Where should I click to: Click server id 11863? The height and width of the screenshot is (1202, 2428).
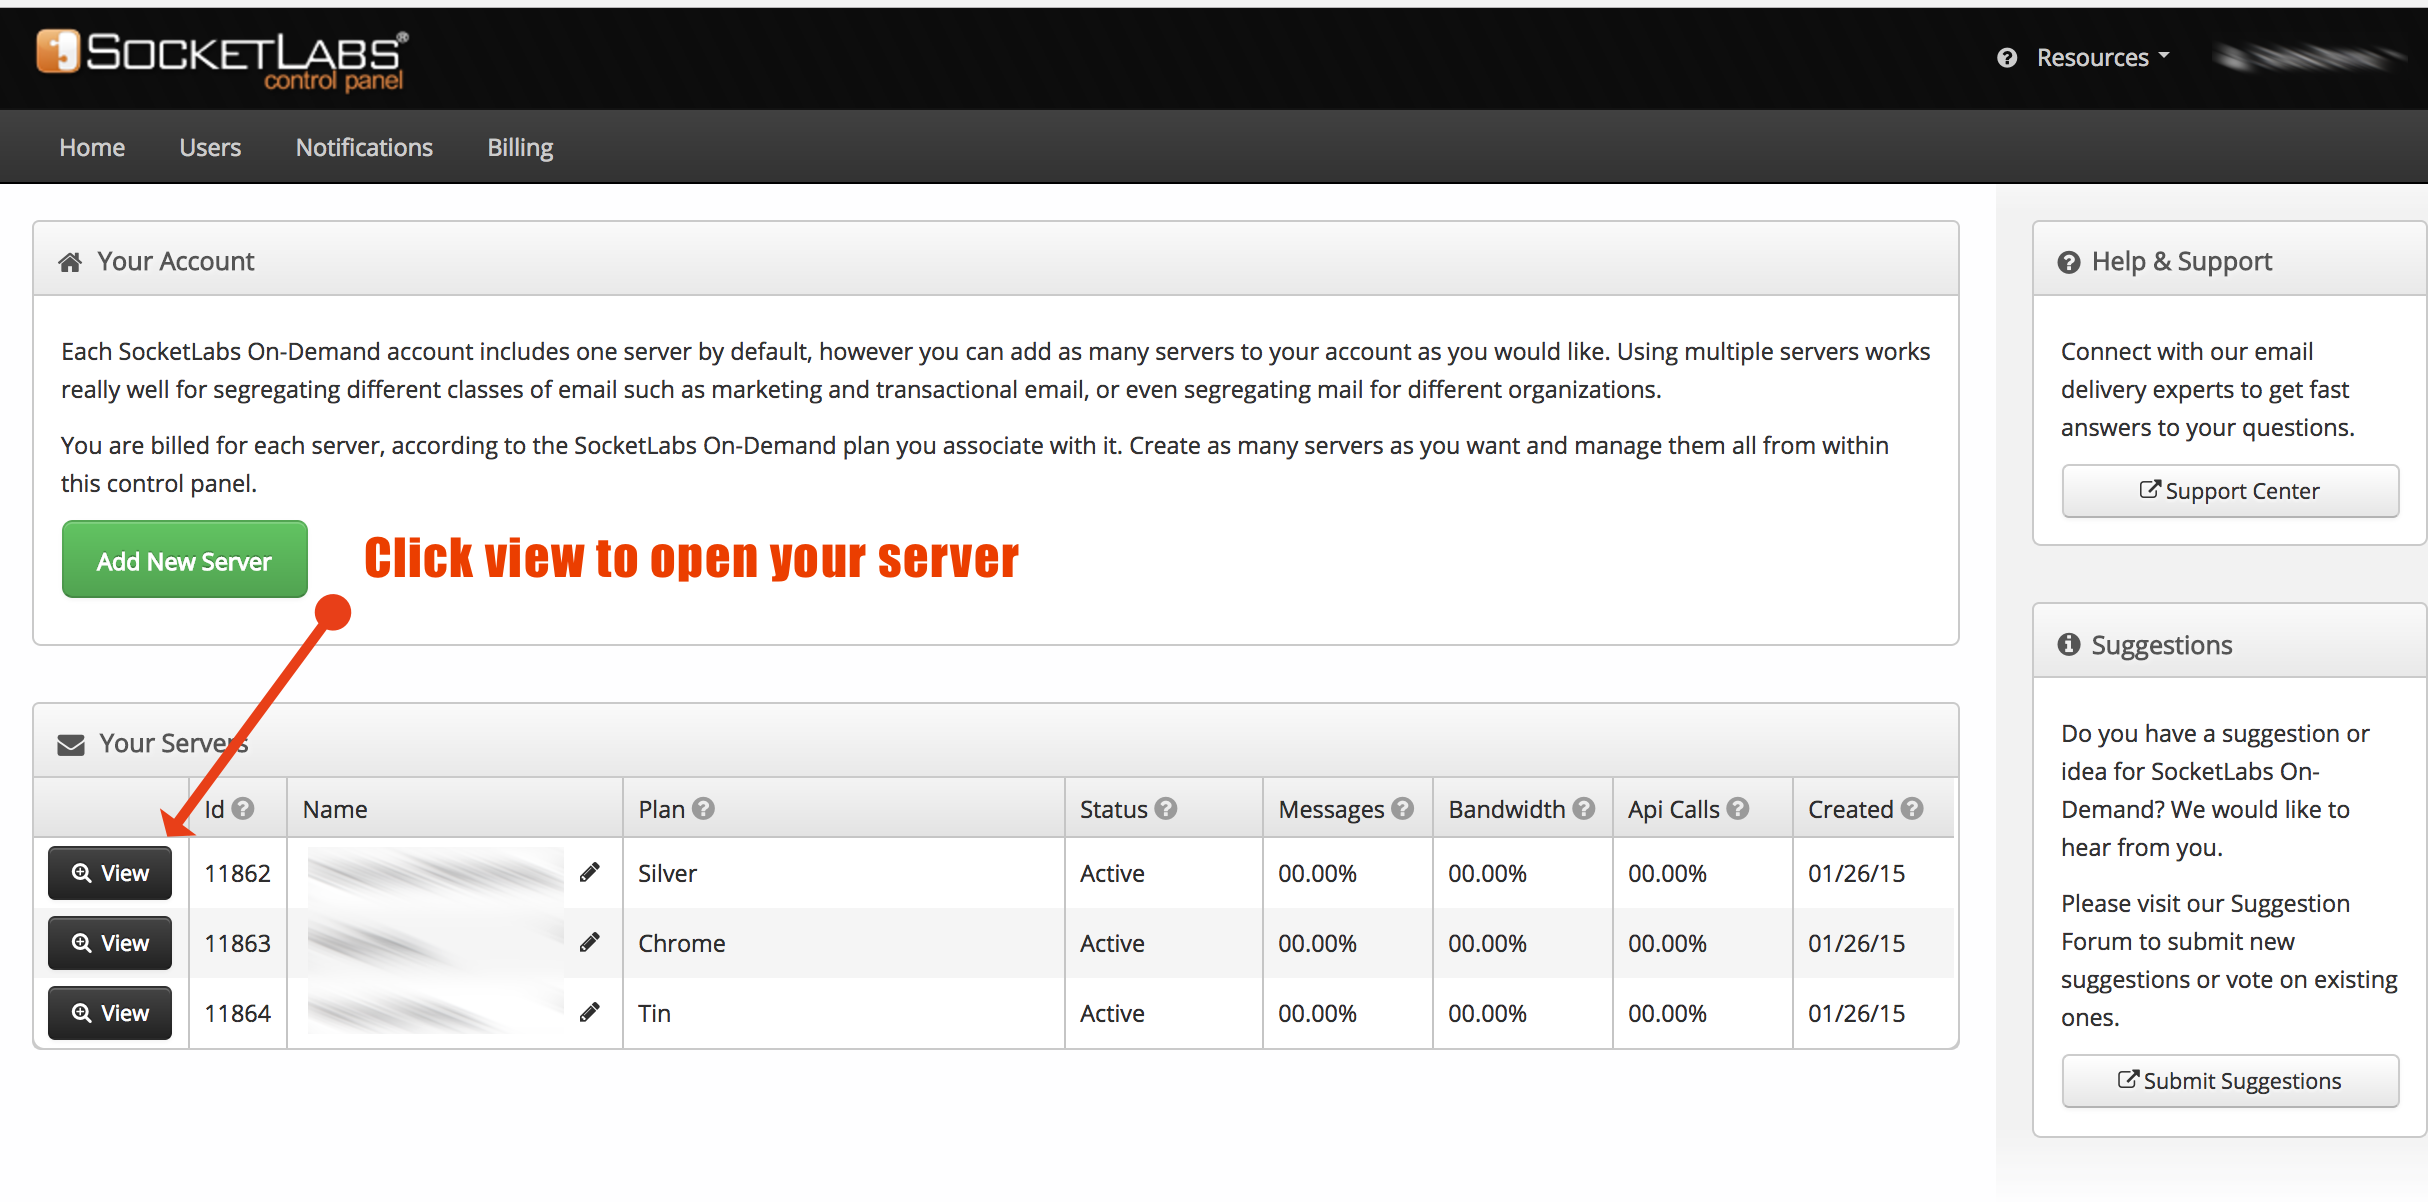(238, 943)
